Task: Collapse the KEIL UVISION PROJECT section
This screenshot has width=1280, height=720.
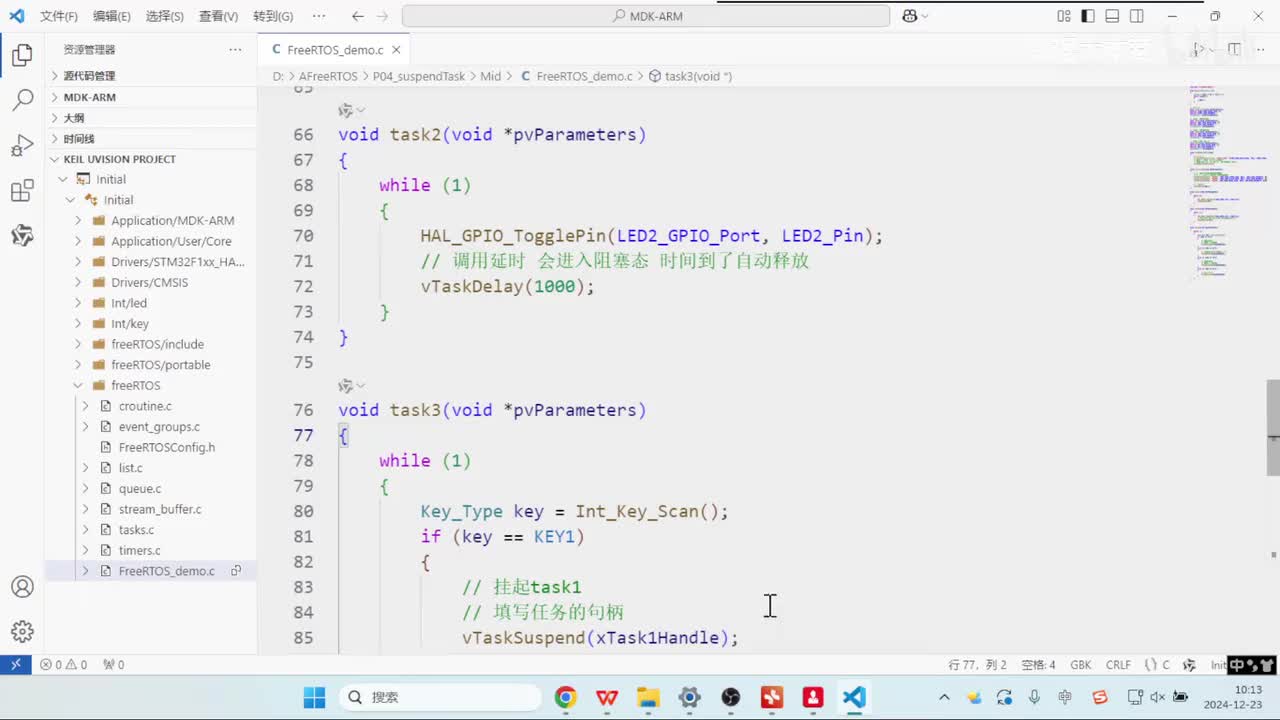Action: [x=150, y=159]
